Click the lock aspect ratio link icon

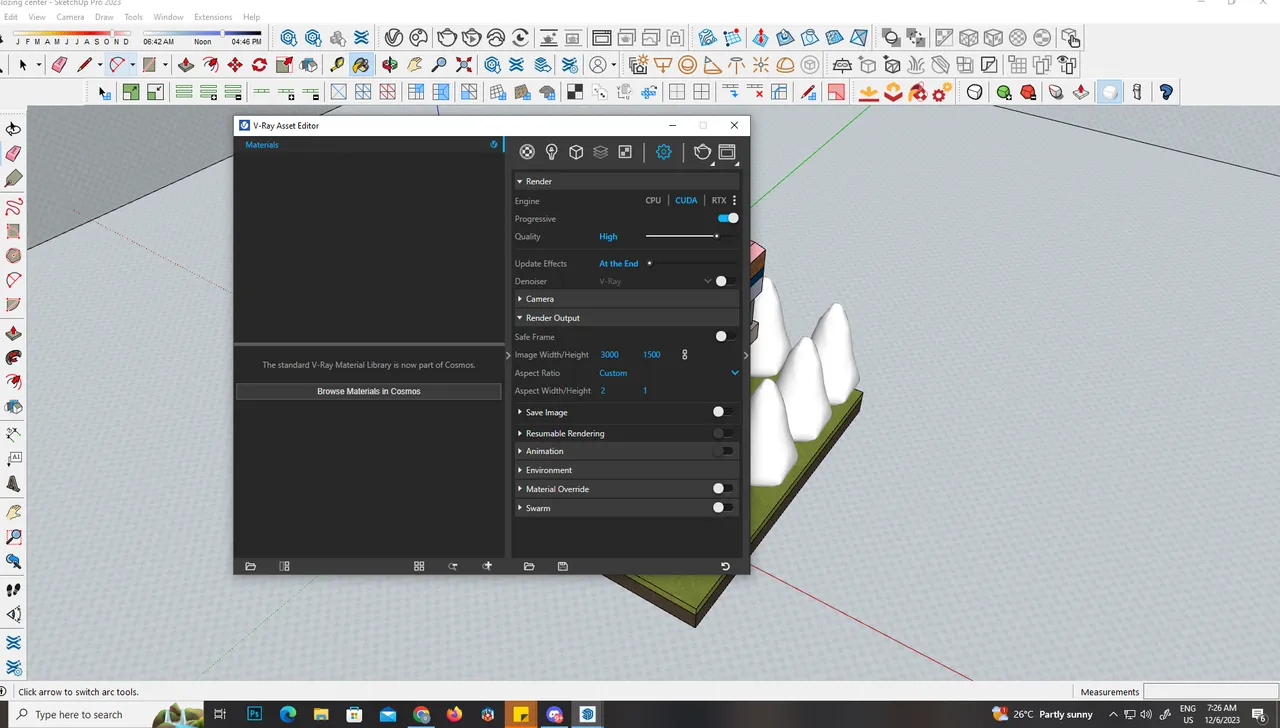tap(685, 355)
